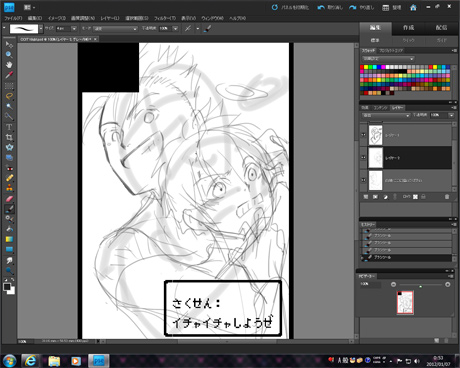Screen dimensions: 460x368
Task: Select the Crop tool
Action: [x=9, y=137]
